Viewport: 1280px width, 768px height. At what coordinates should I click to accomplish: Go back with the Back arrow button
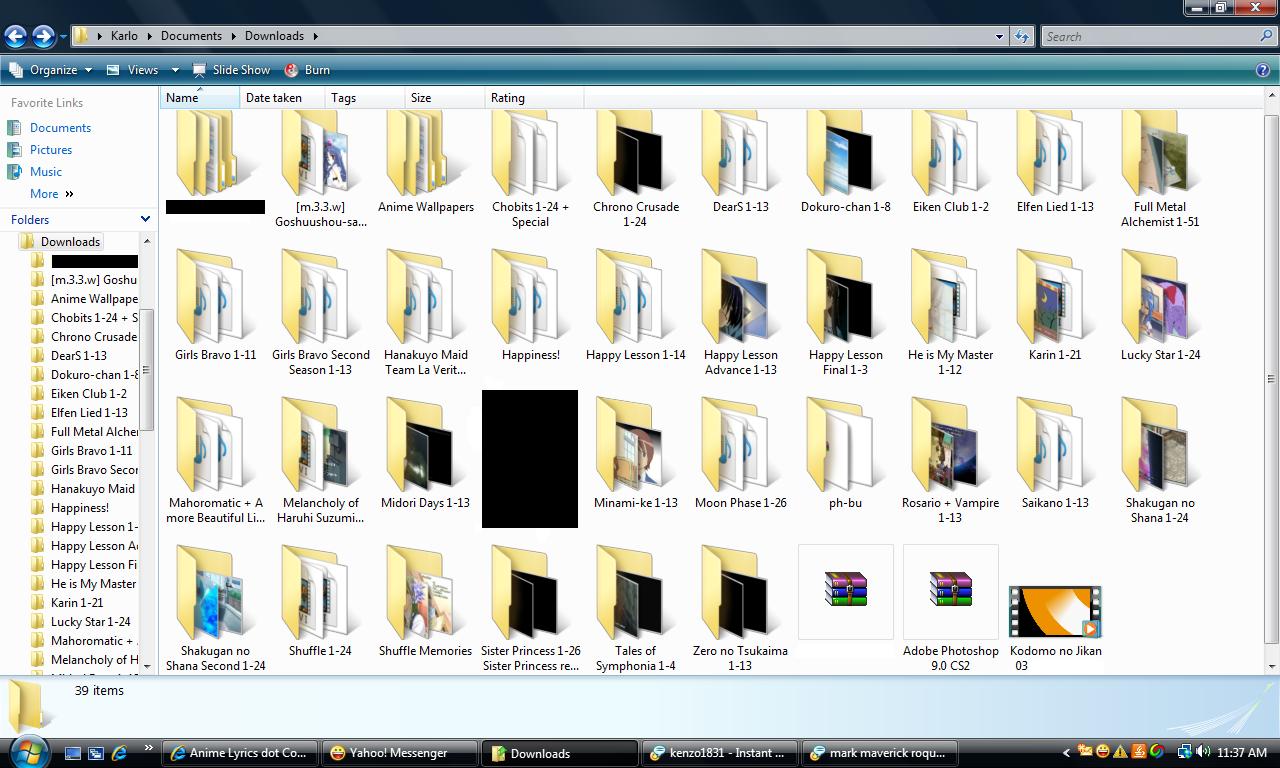15,36
